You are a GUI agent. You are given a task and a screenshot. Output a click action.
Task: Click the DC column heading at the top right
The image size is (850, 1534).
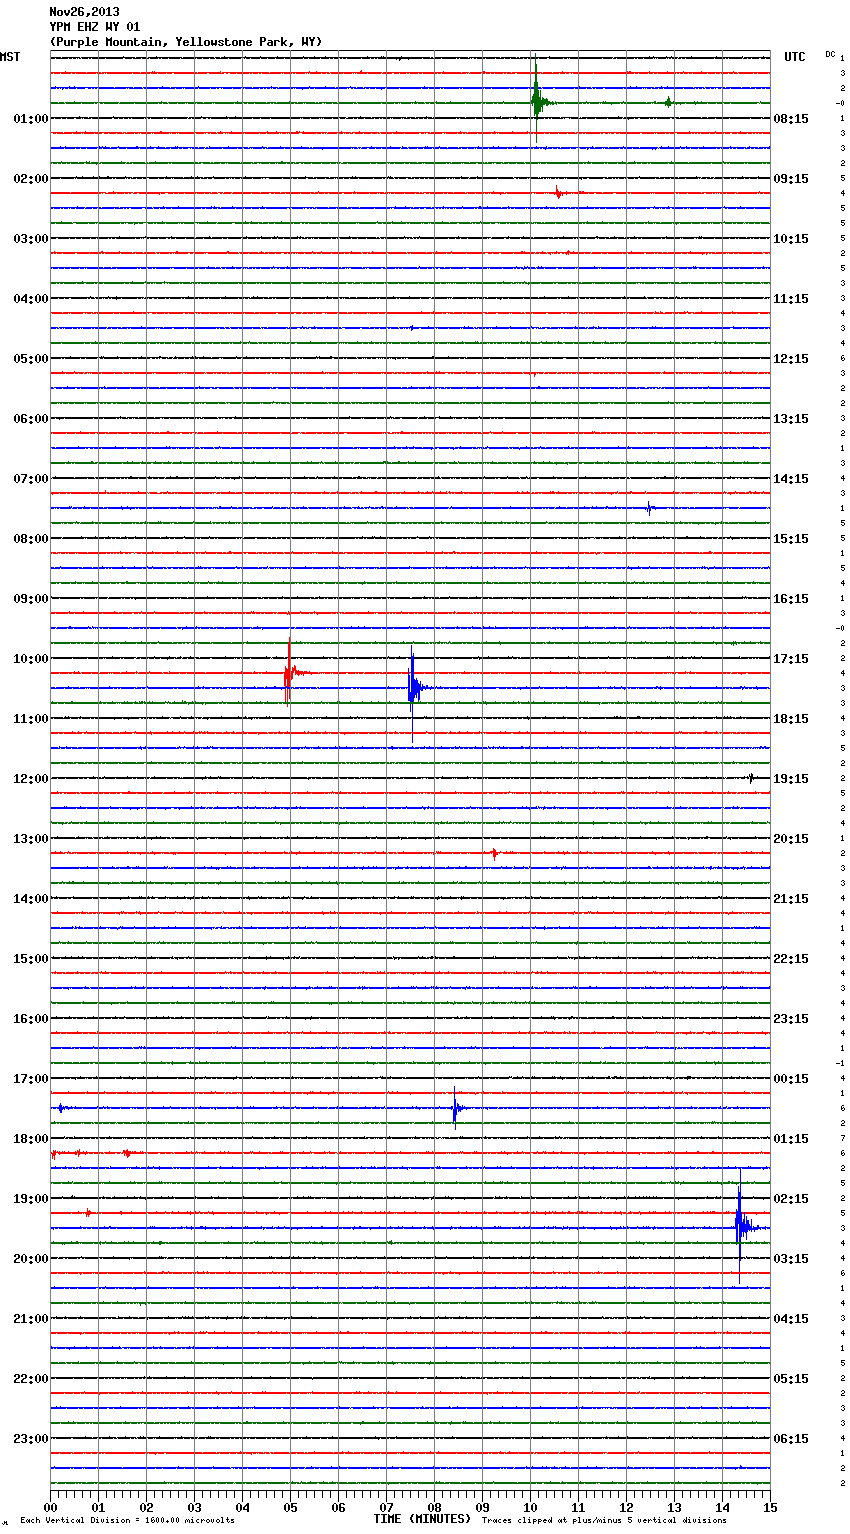(x=830, y=54)
